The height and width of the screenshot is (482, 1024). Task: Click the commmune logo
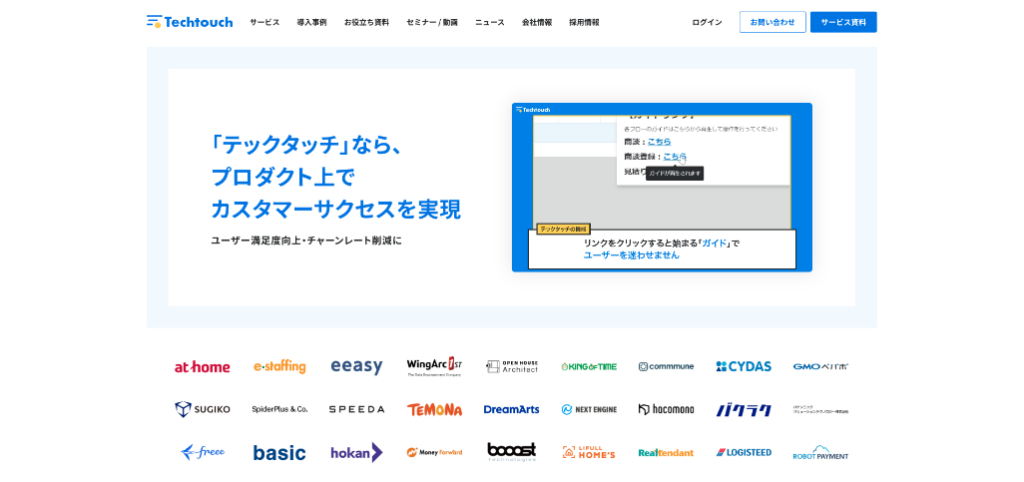click(666, 366)
